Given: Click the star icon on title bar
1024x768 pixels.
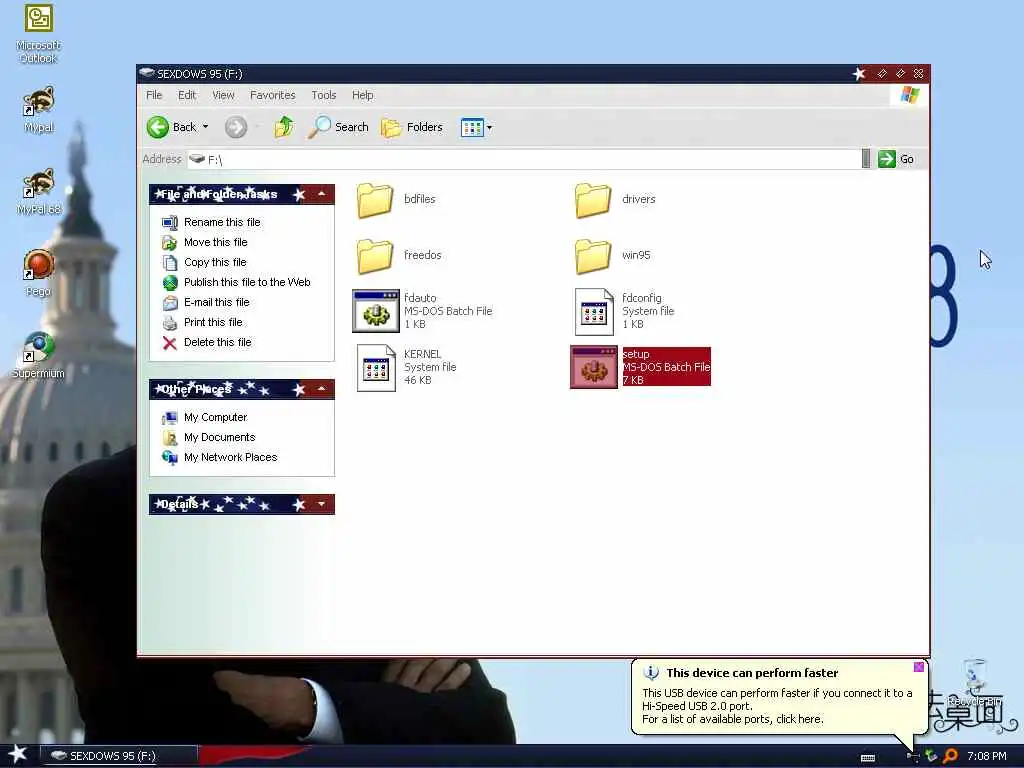Looking at the screenshot, I should 859,74.
